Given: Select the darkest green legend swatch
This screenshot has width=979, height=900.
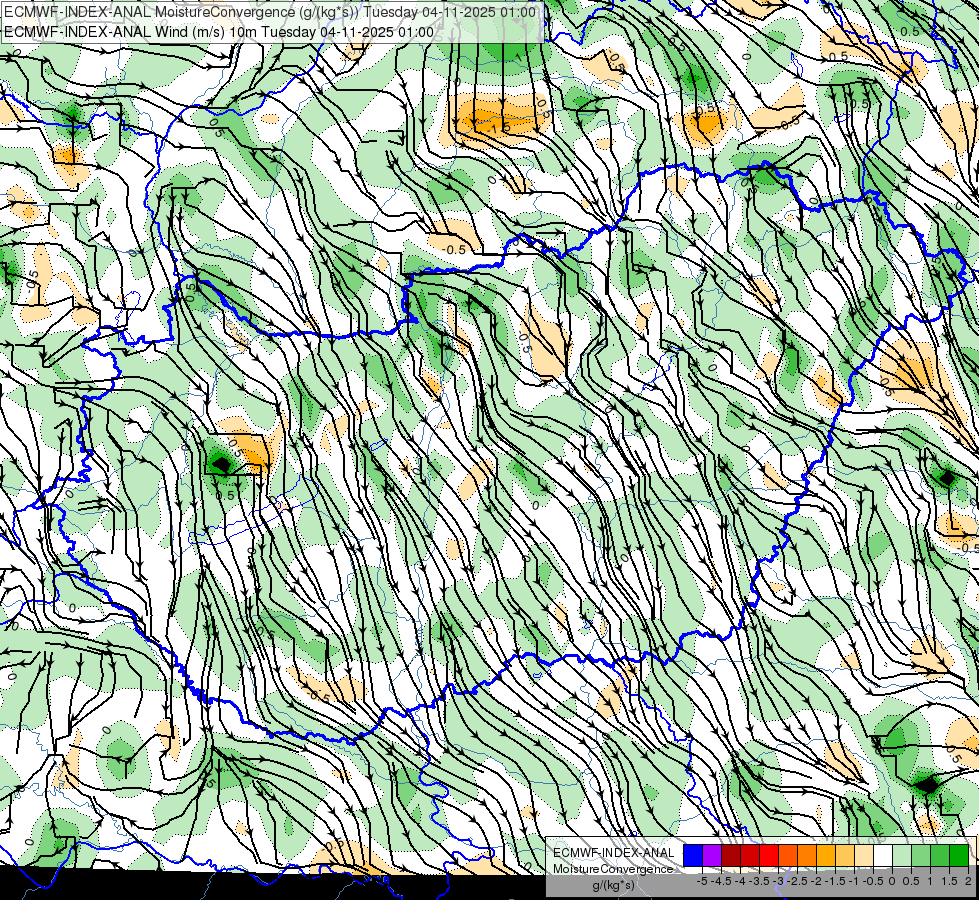Looking at the screenshot, I should 959,855.
